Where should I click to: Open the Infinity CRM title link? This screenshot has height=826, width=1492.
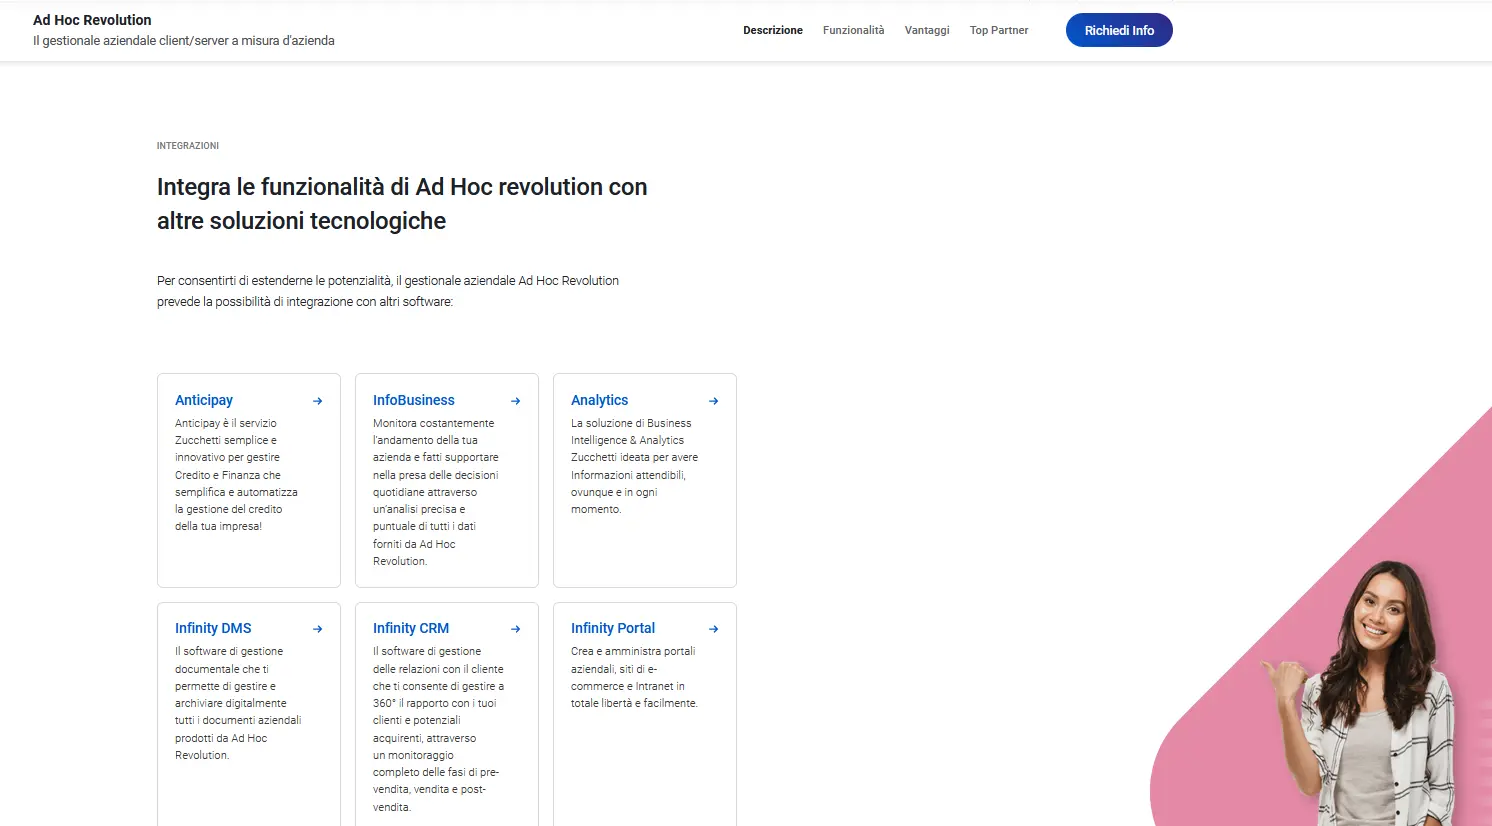pos(411,628)
